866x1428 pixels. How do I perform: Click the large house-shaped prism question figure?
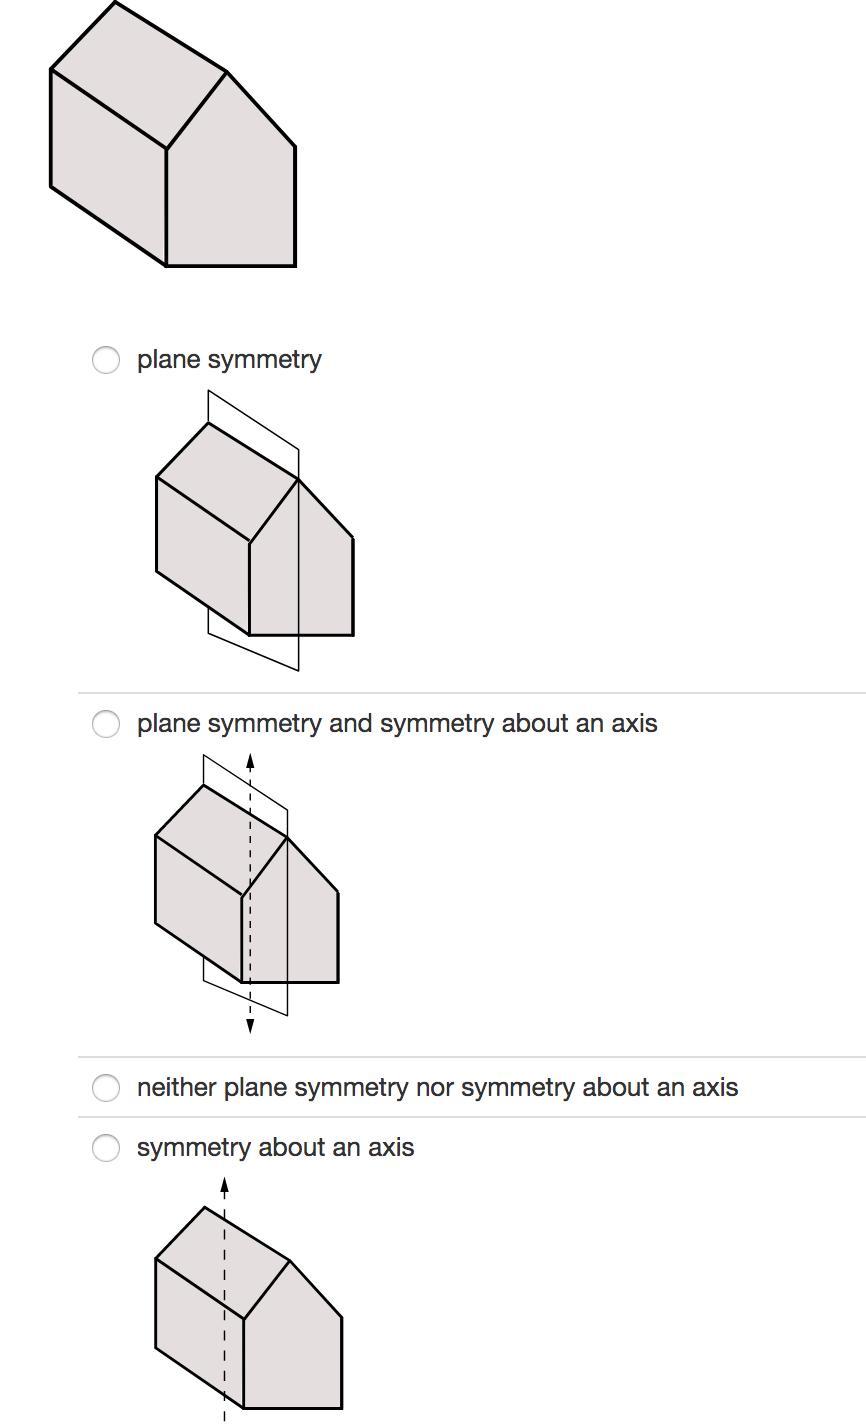point(173,134)
